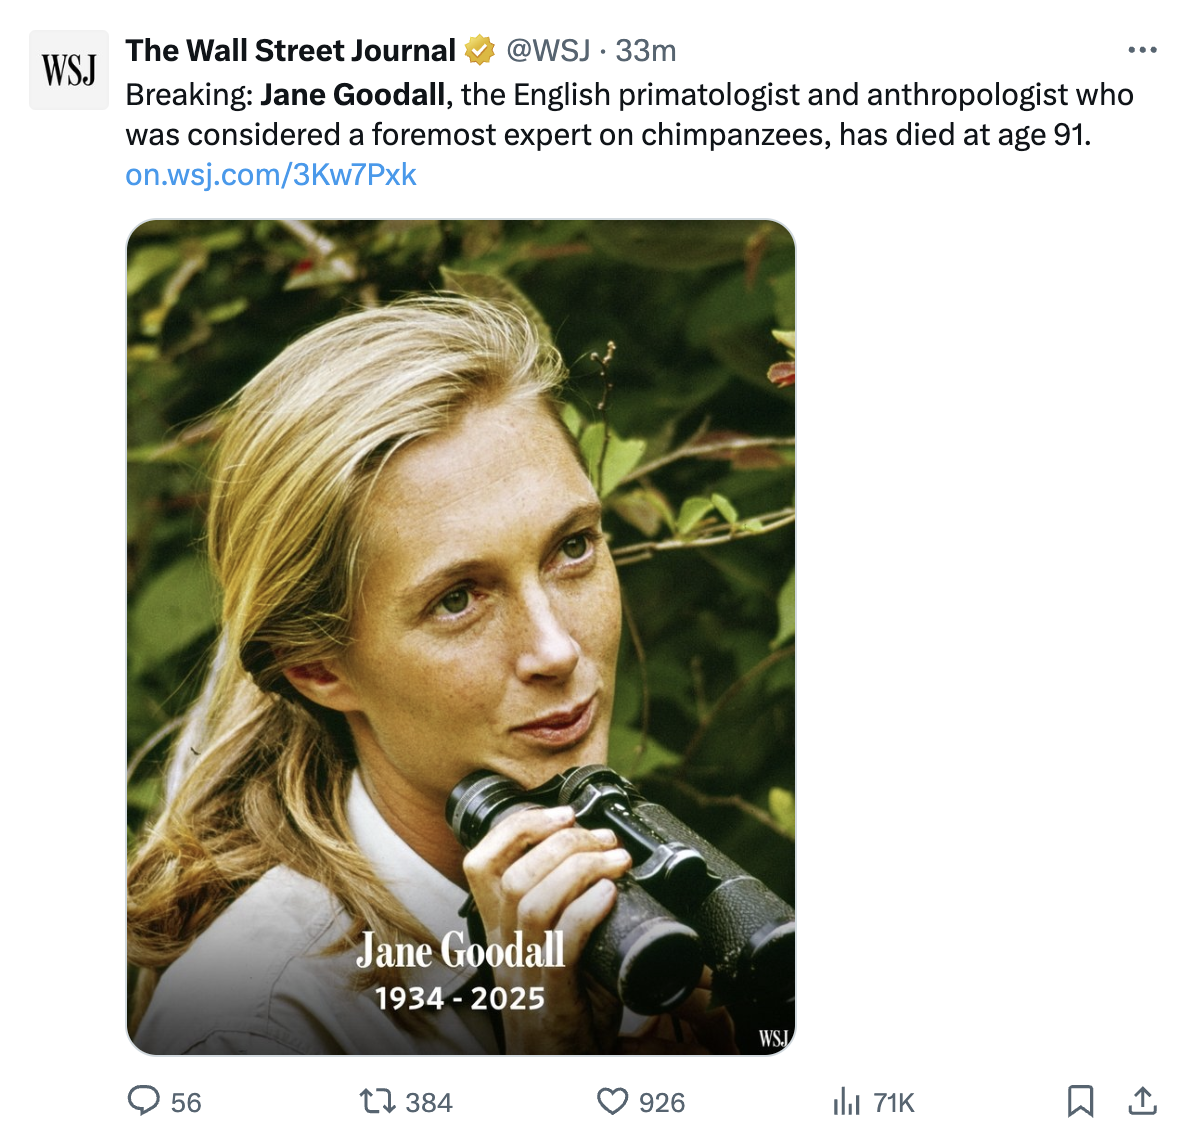Click the 56 replies count
Screen dimensions: 1192x1142
point(186,1103)
